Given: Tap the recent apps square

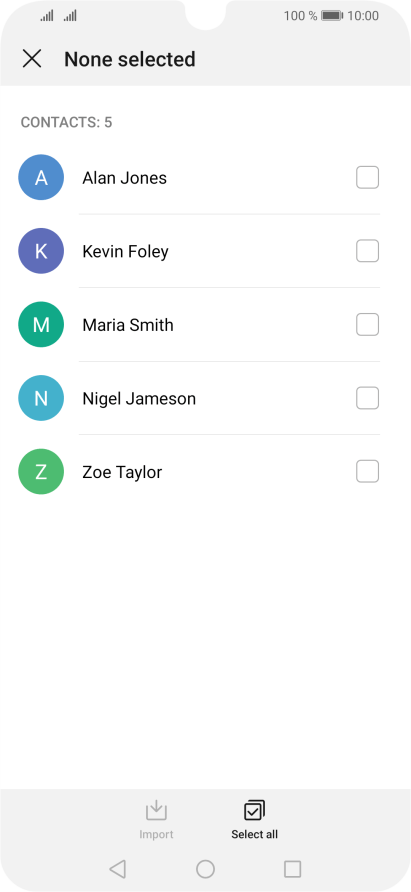Looking at the screenshot, I should coord(293,869).
